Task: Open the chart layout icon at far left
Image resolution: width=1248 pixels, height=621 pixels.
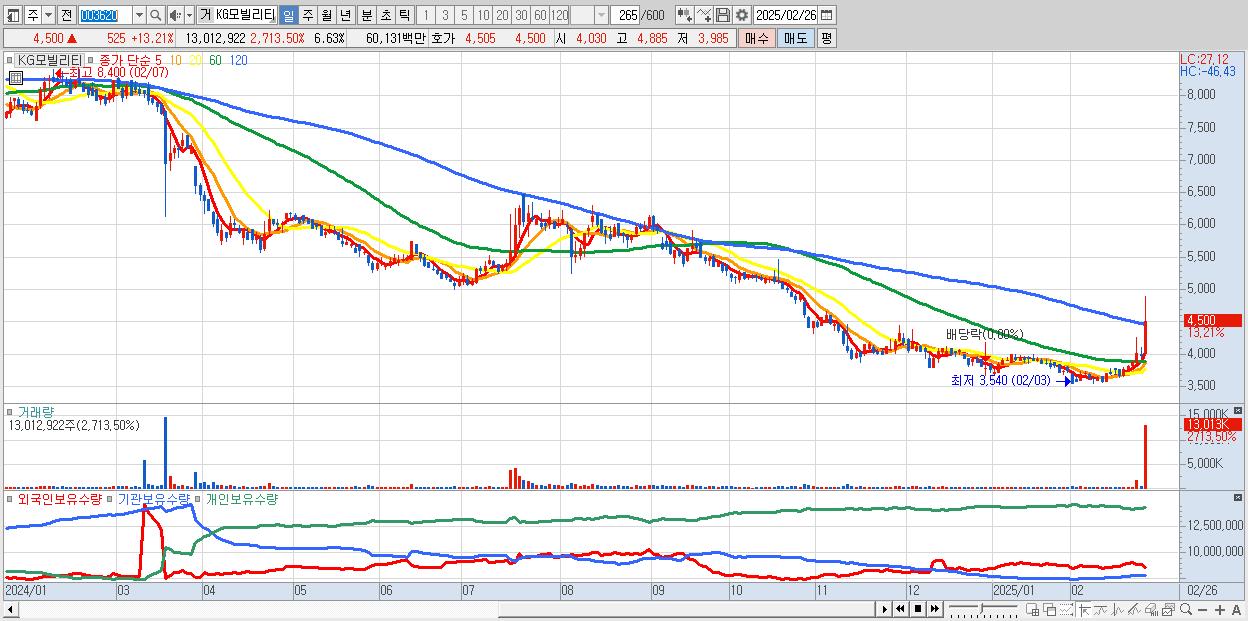Action: coord(13,15)
